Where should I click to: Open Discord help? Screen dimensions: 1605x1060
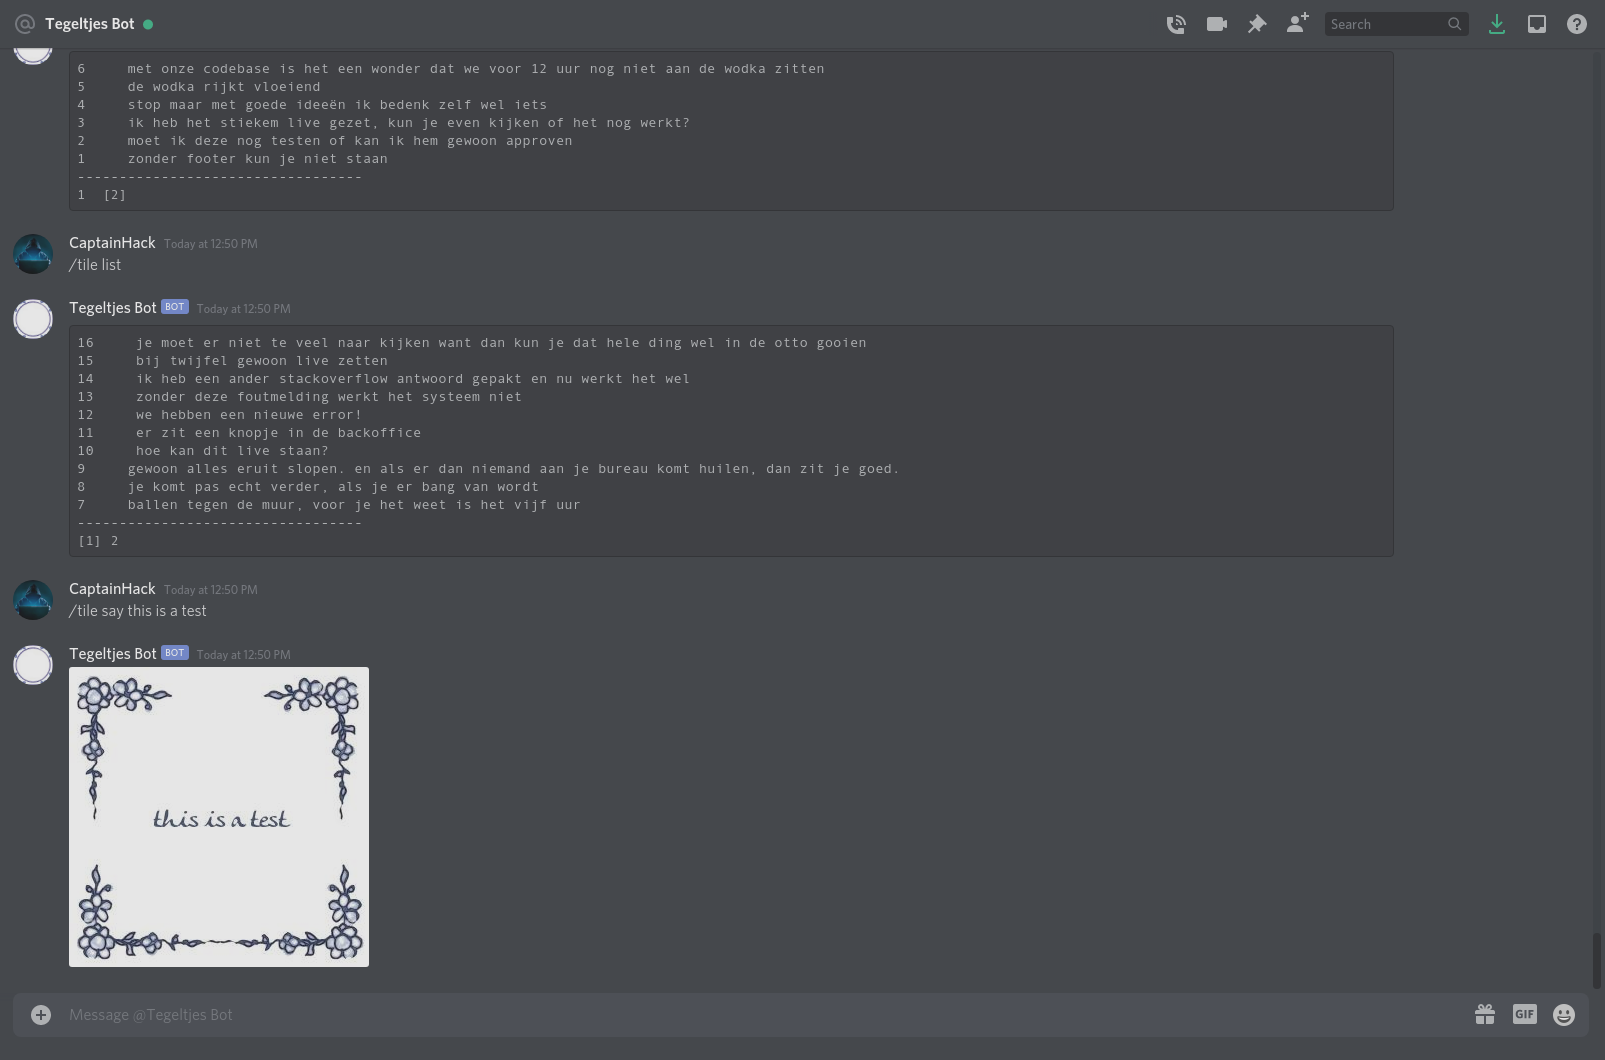[1577, 23]
